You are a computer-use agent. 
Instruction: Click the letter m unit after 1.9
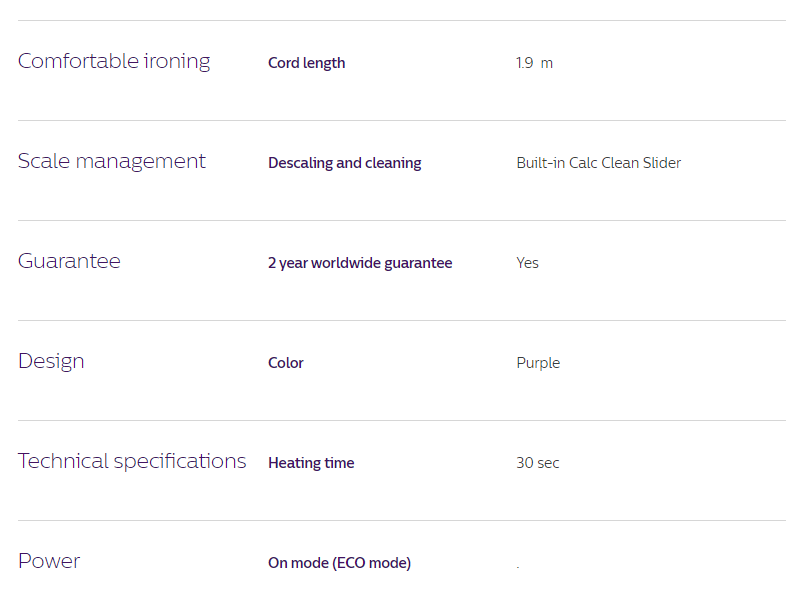tap(547, 64)
